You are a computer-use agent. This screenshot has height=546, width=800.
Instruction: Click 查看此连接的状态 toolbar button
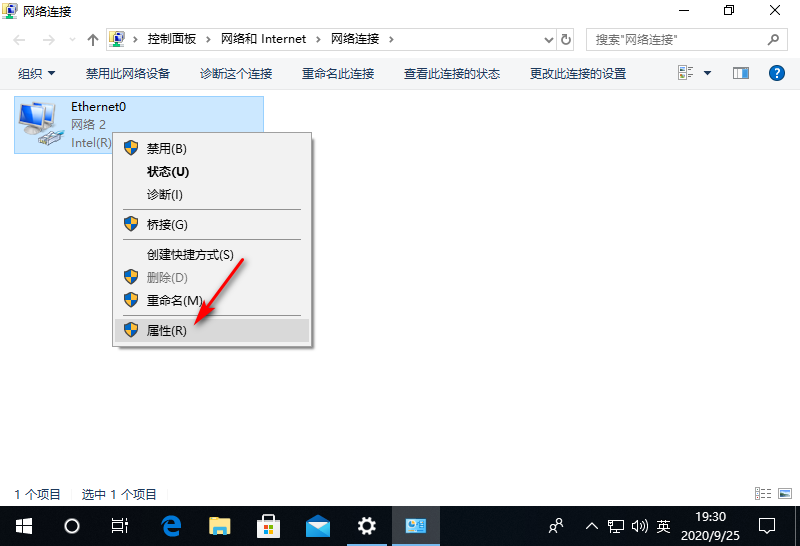point(452,73)
